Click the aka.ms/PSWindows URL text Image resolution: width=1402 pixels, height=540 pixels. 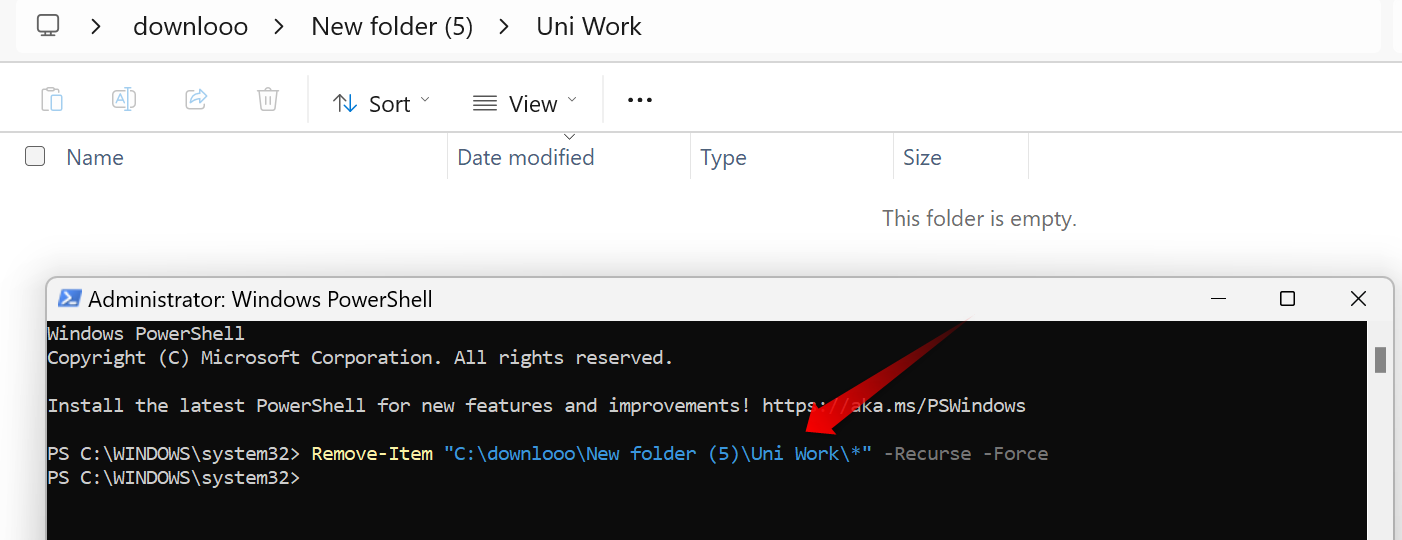[894, 406]
